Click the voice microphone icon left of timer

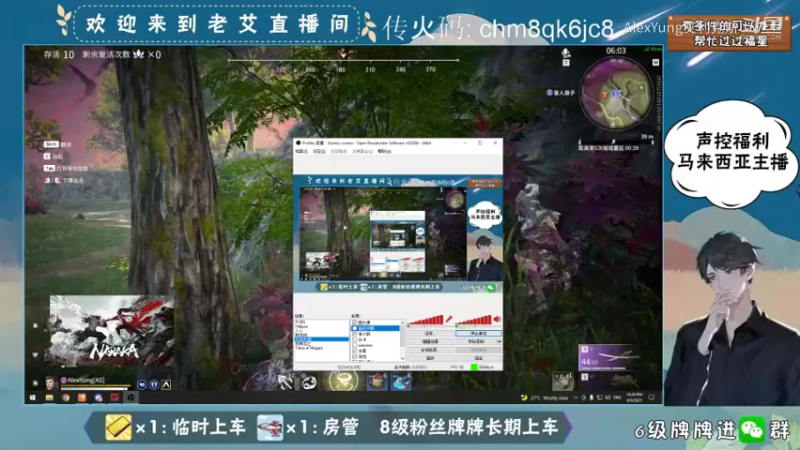coord(565,53)
